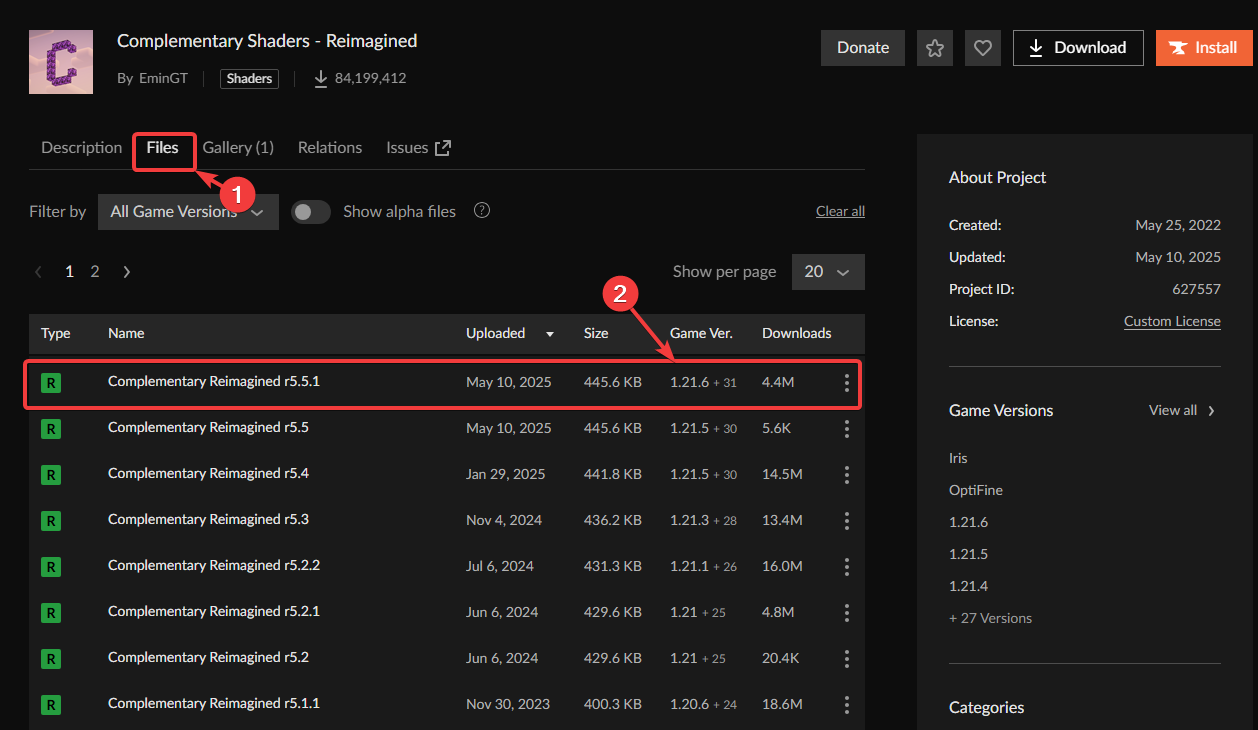
Task: Select page 2 in pagination
Action: [95, 271]
